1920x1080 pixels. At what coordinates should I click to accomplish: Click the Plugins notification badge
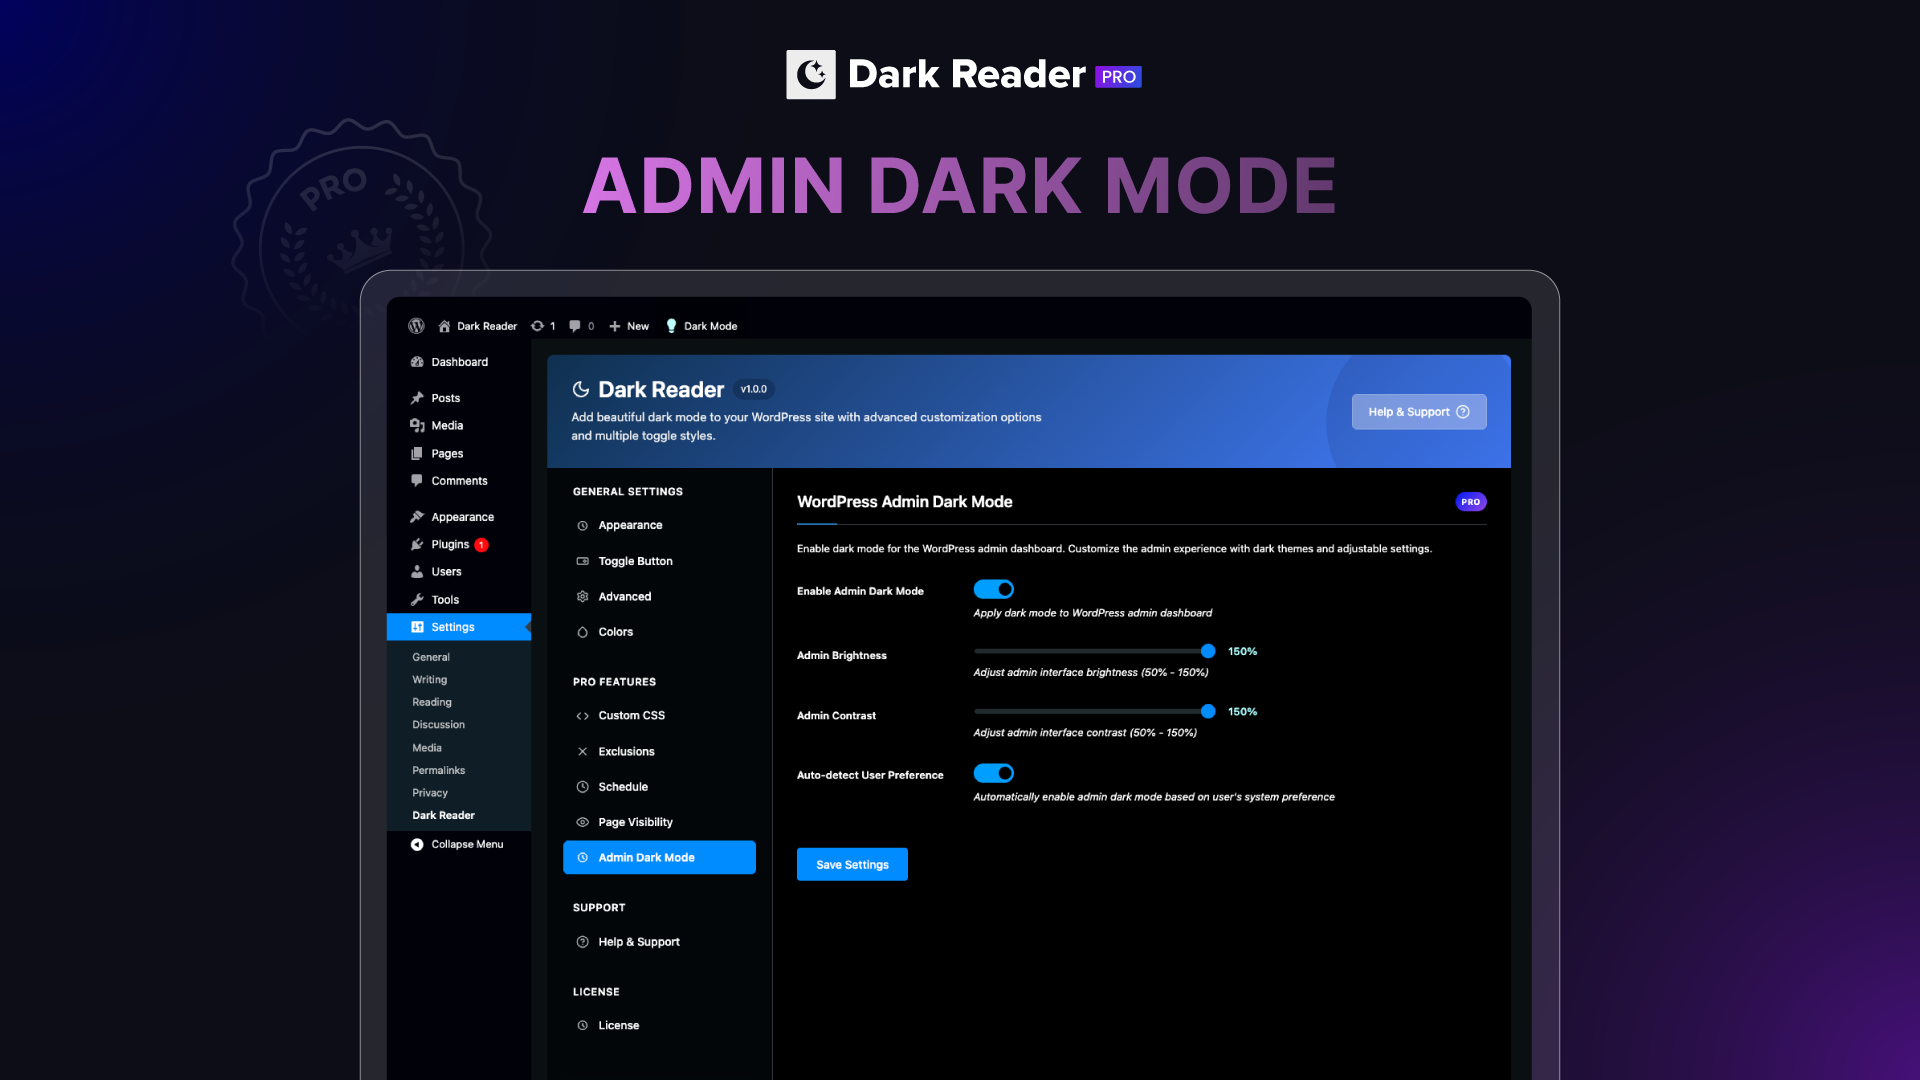pos(481,544)
